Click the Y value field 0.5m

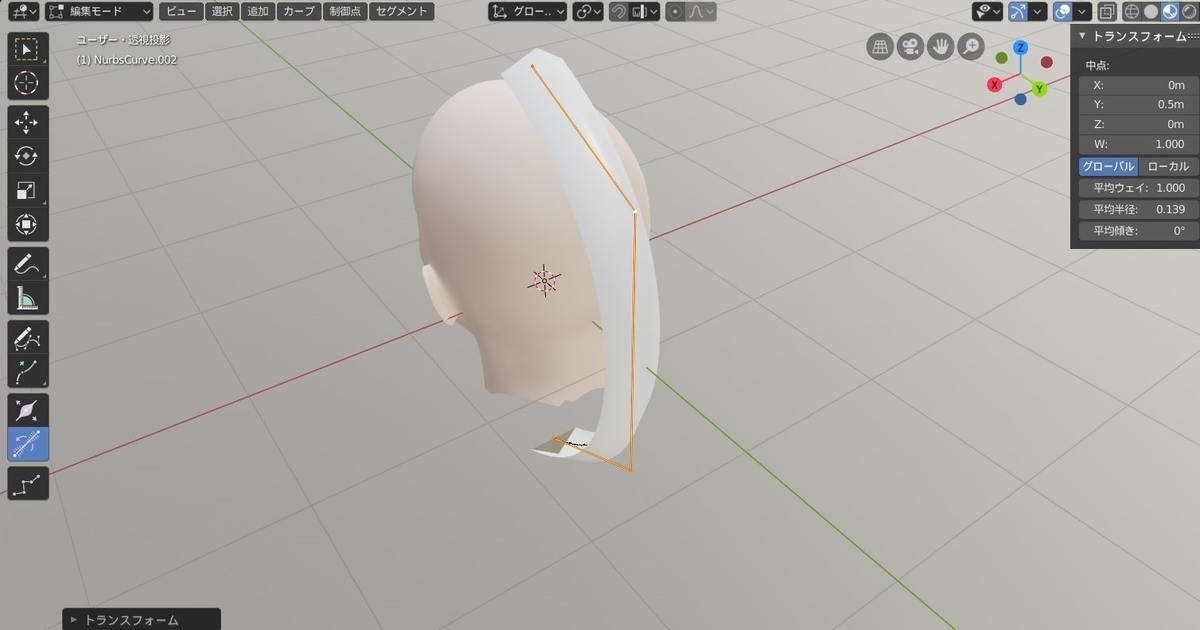coord(1138,105)
